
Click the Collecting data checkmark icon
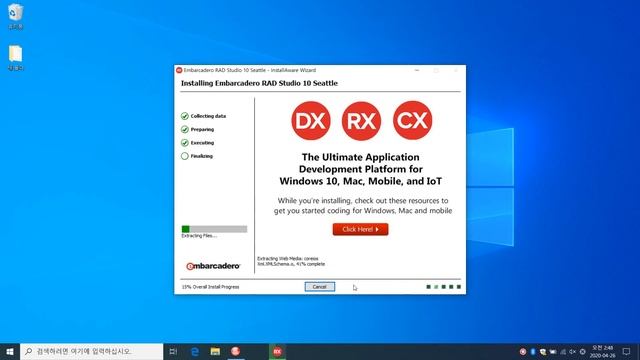pos(184,116)
